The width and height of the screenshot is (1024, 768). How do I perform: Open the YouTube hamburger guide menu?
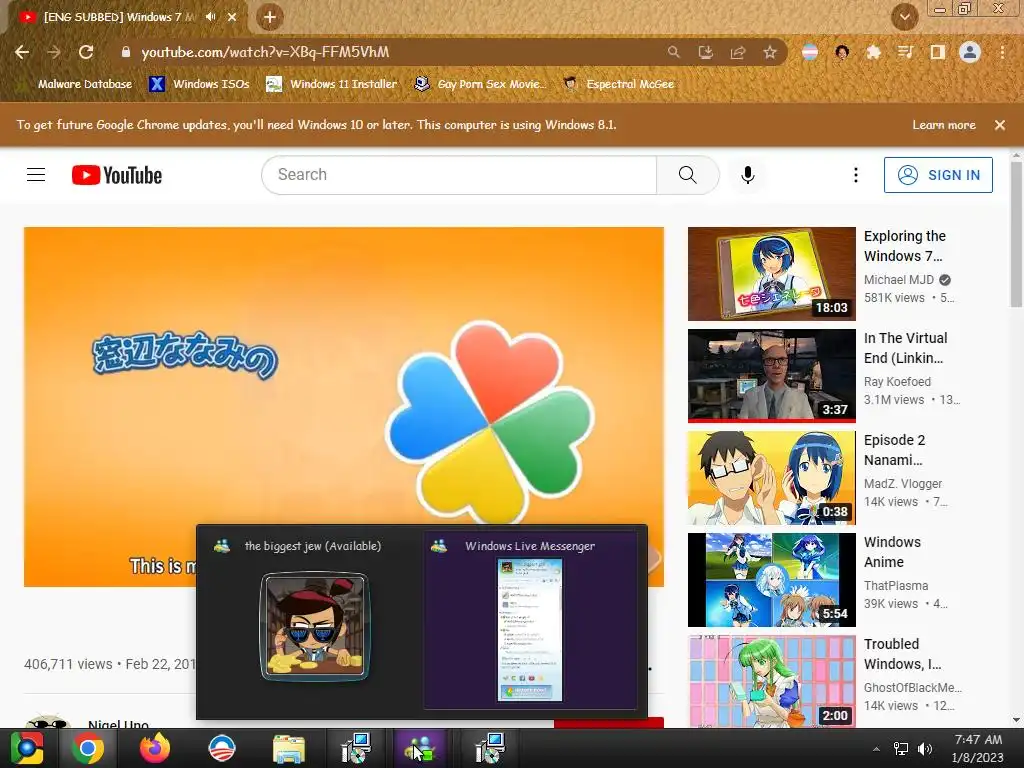[x=36, y=175]
